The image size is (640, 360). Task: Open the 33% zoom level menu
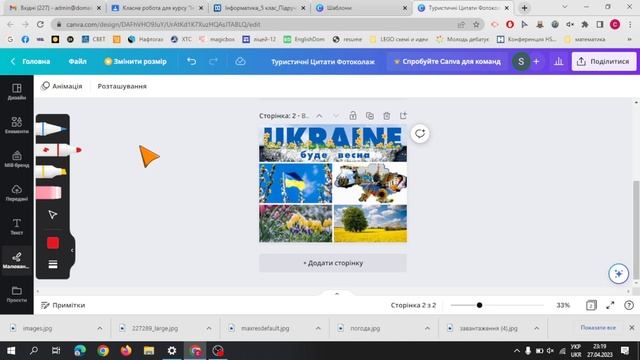563,305
